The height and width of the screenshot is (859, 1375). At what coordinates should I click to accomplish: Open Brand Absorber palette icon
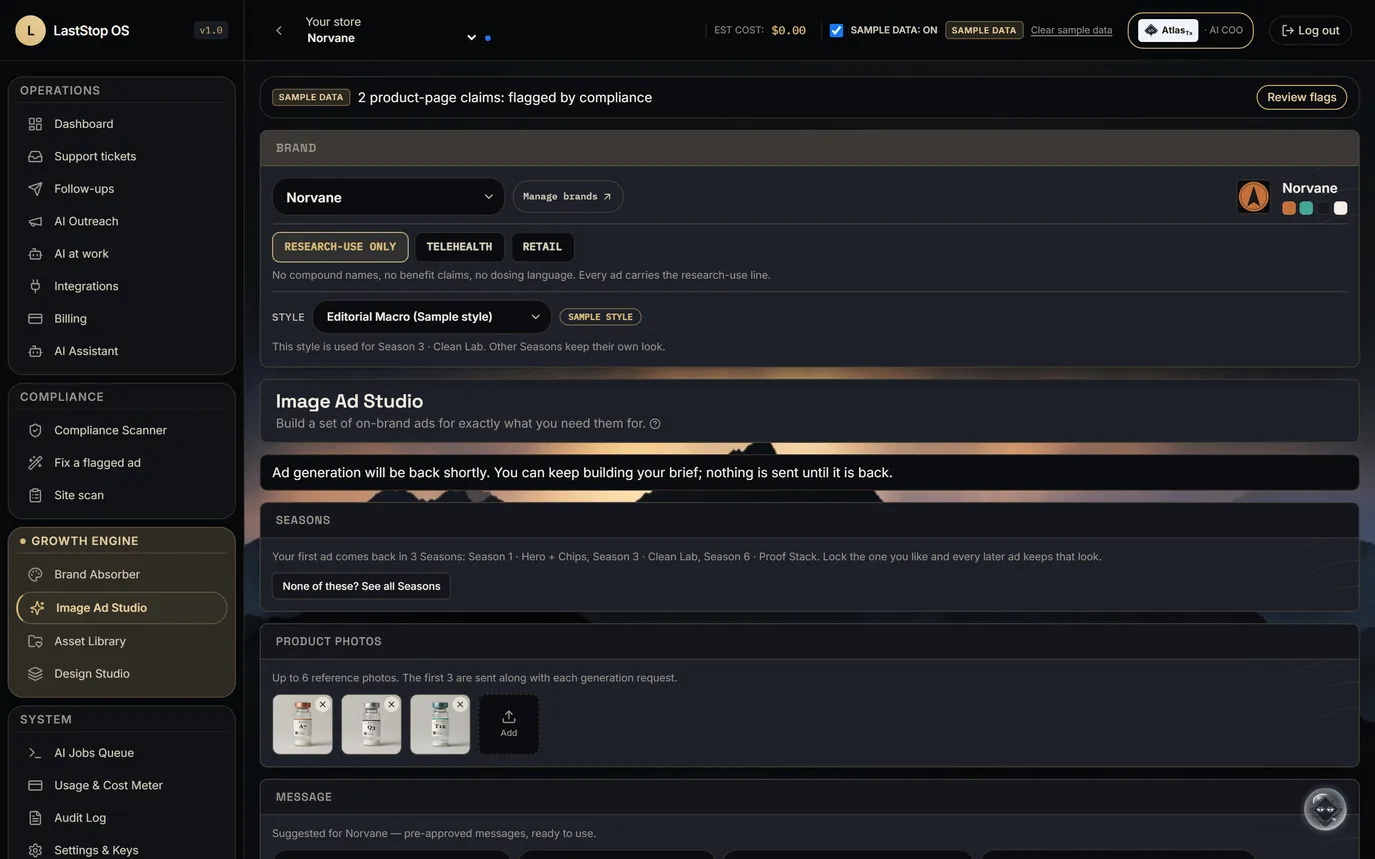pos(35,574)
